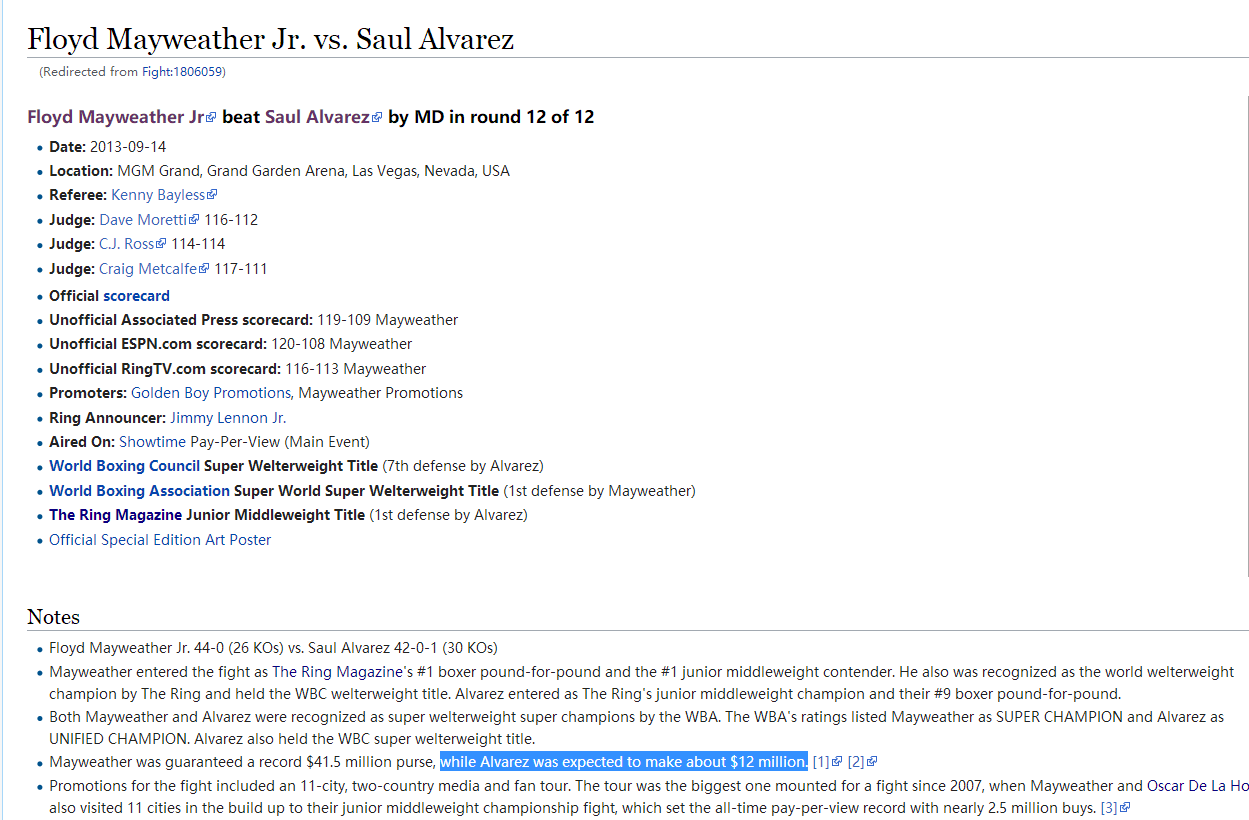Click the Notes section heading
The width and height of the screenshot is (1249, 820).
pos(53,617)
